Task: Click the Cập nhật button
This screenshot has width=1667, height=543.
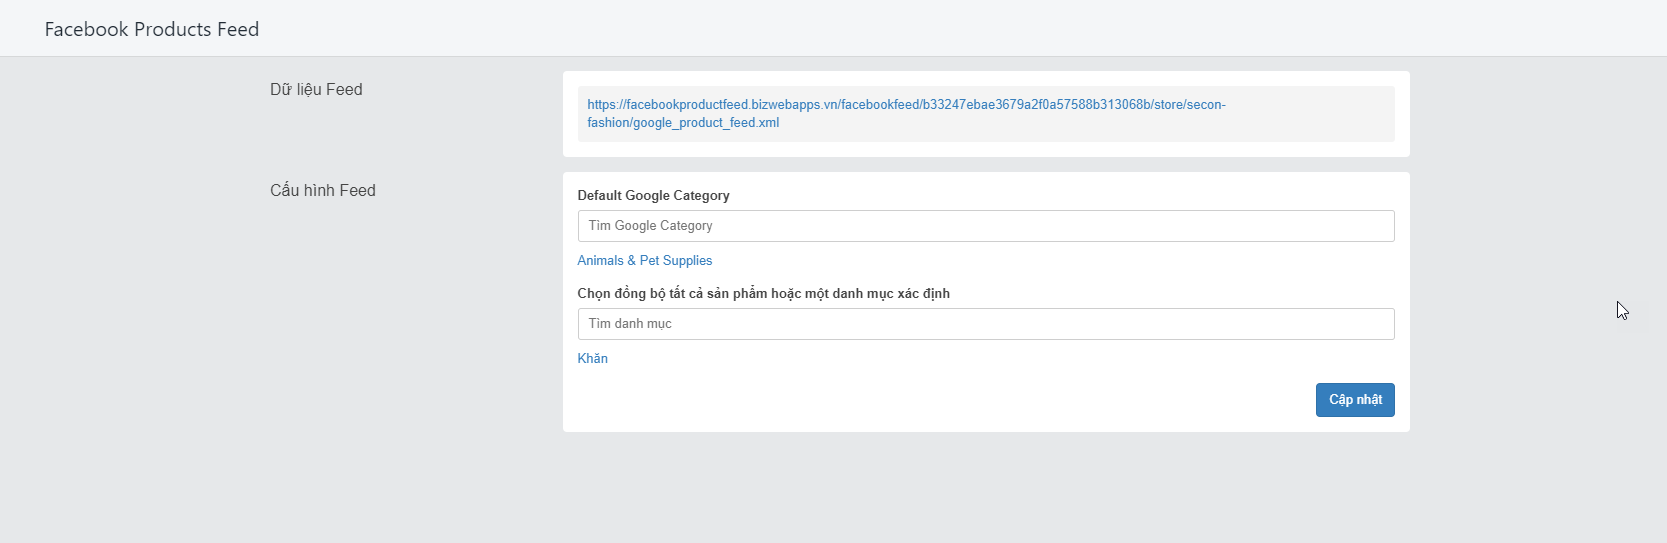Action: click(x=1355, y=400)
